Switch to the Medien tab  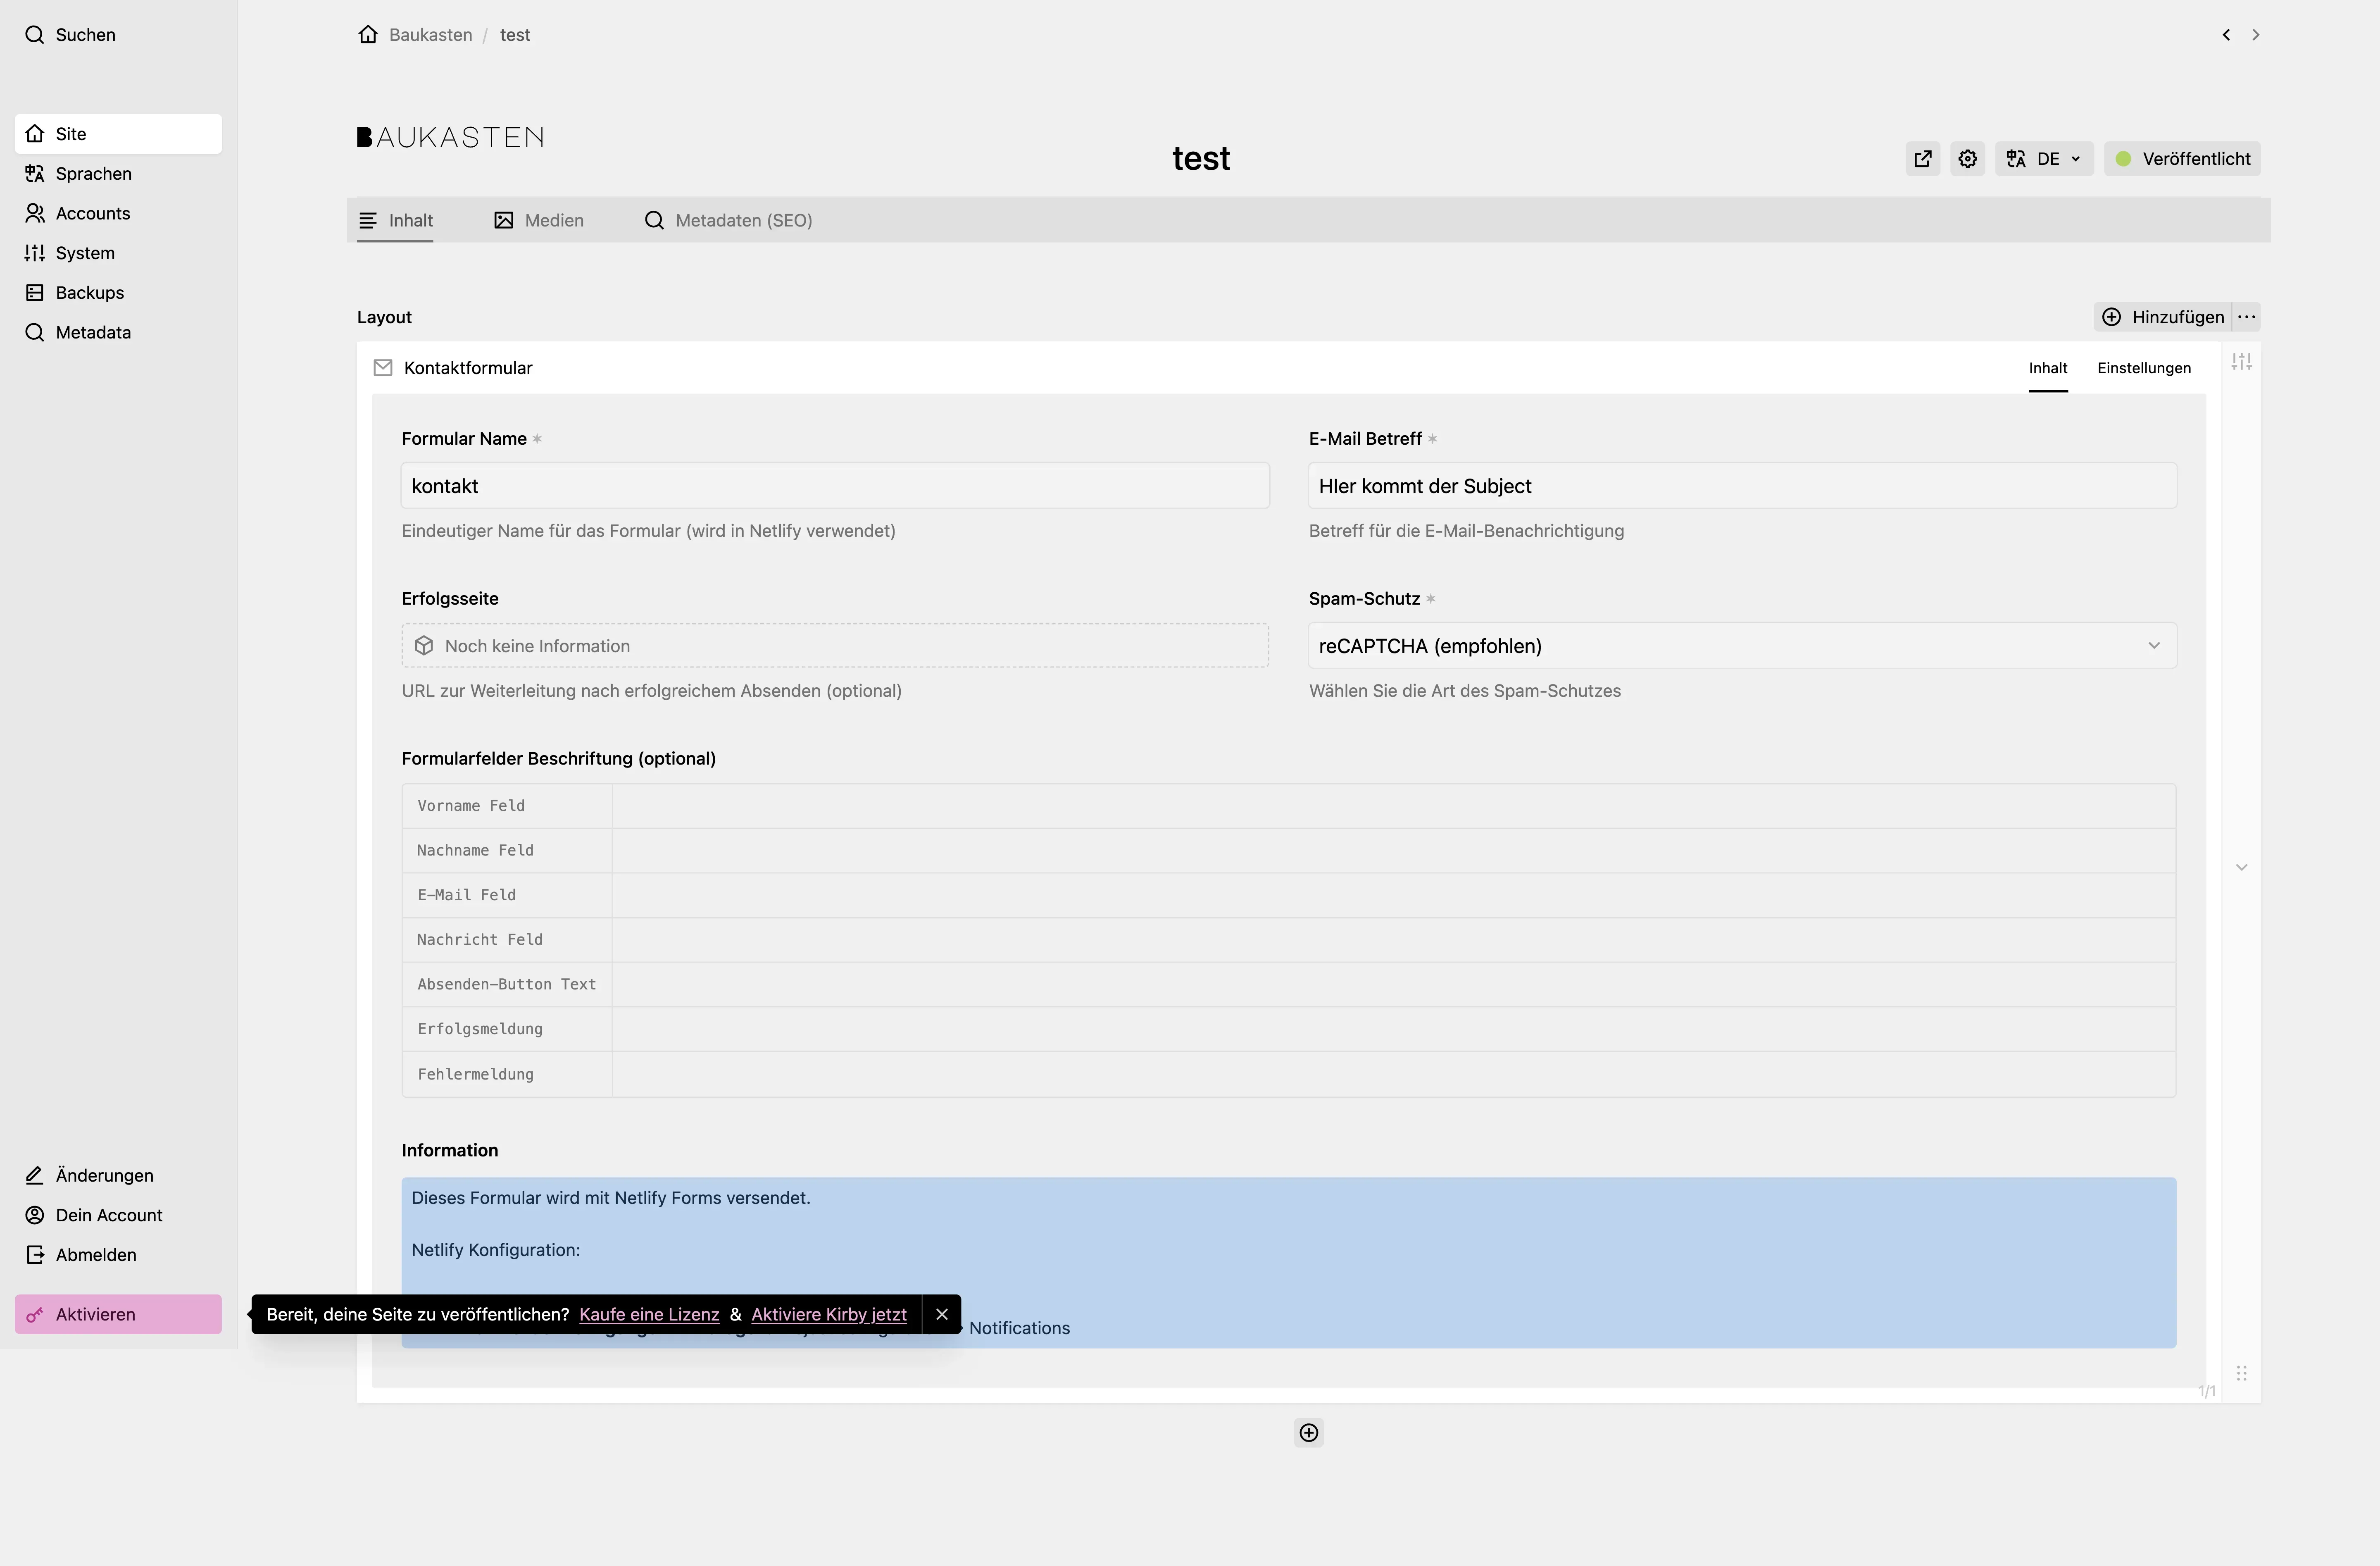tap(539, 220)
